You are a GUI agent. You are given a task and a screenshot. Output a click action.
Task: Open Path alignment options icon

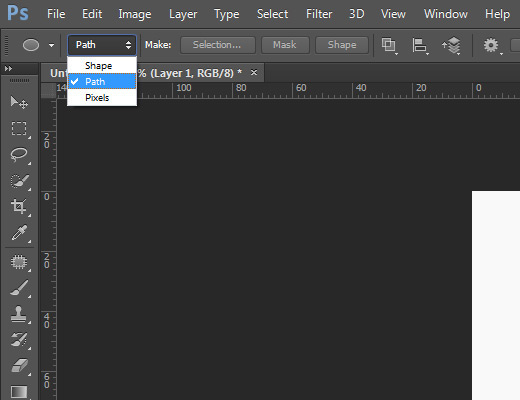tap(420, 45)
